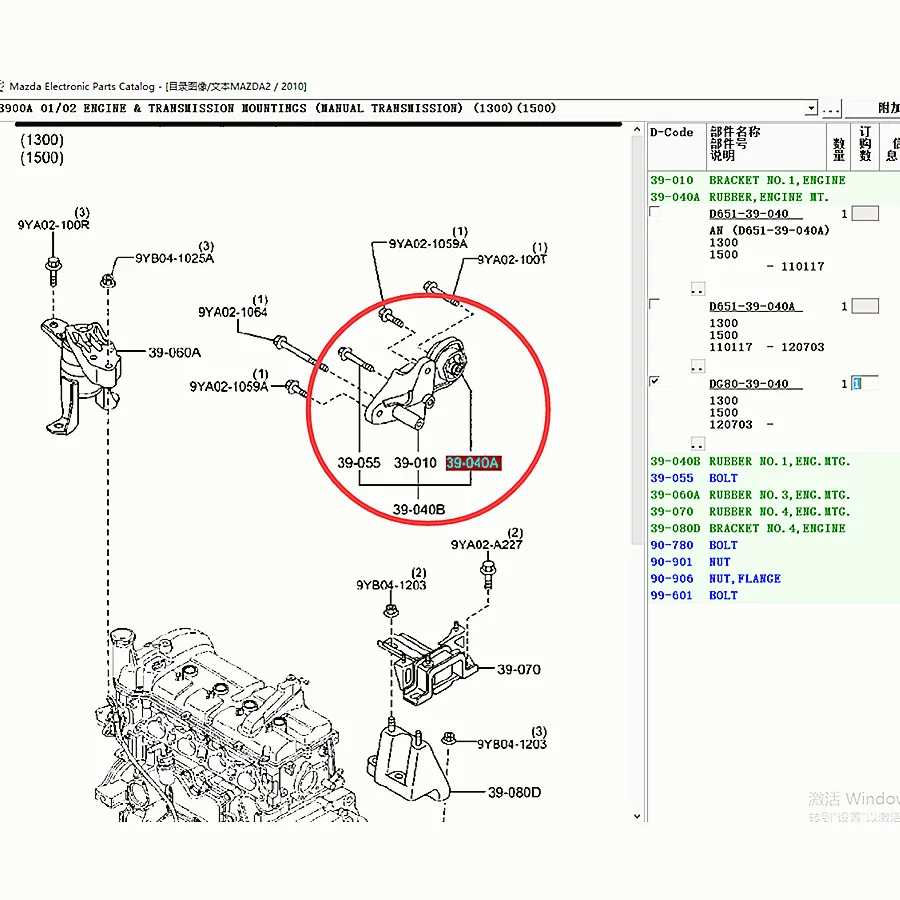The height and width of the screenshot is (900, 900).
Task: Click the ".." button under the D651-39-040 entry
Action: pyautogui.click(x=697, y=288)
